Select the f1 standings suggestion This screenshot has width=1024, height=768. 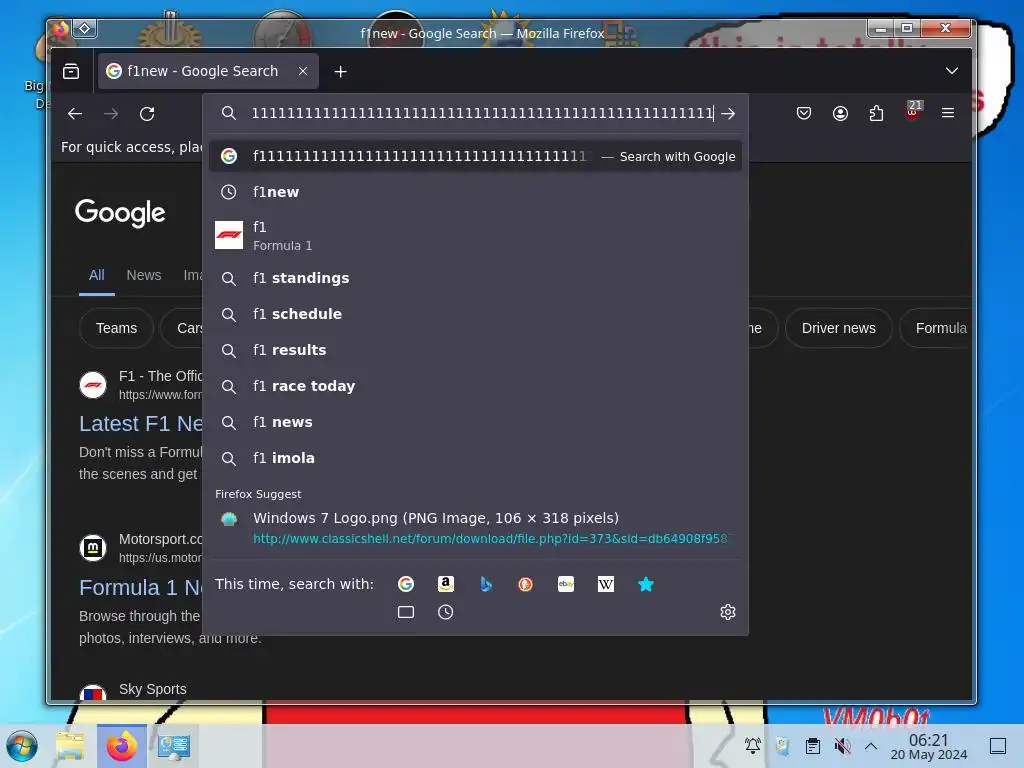pos(475,278)
